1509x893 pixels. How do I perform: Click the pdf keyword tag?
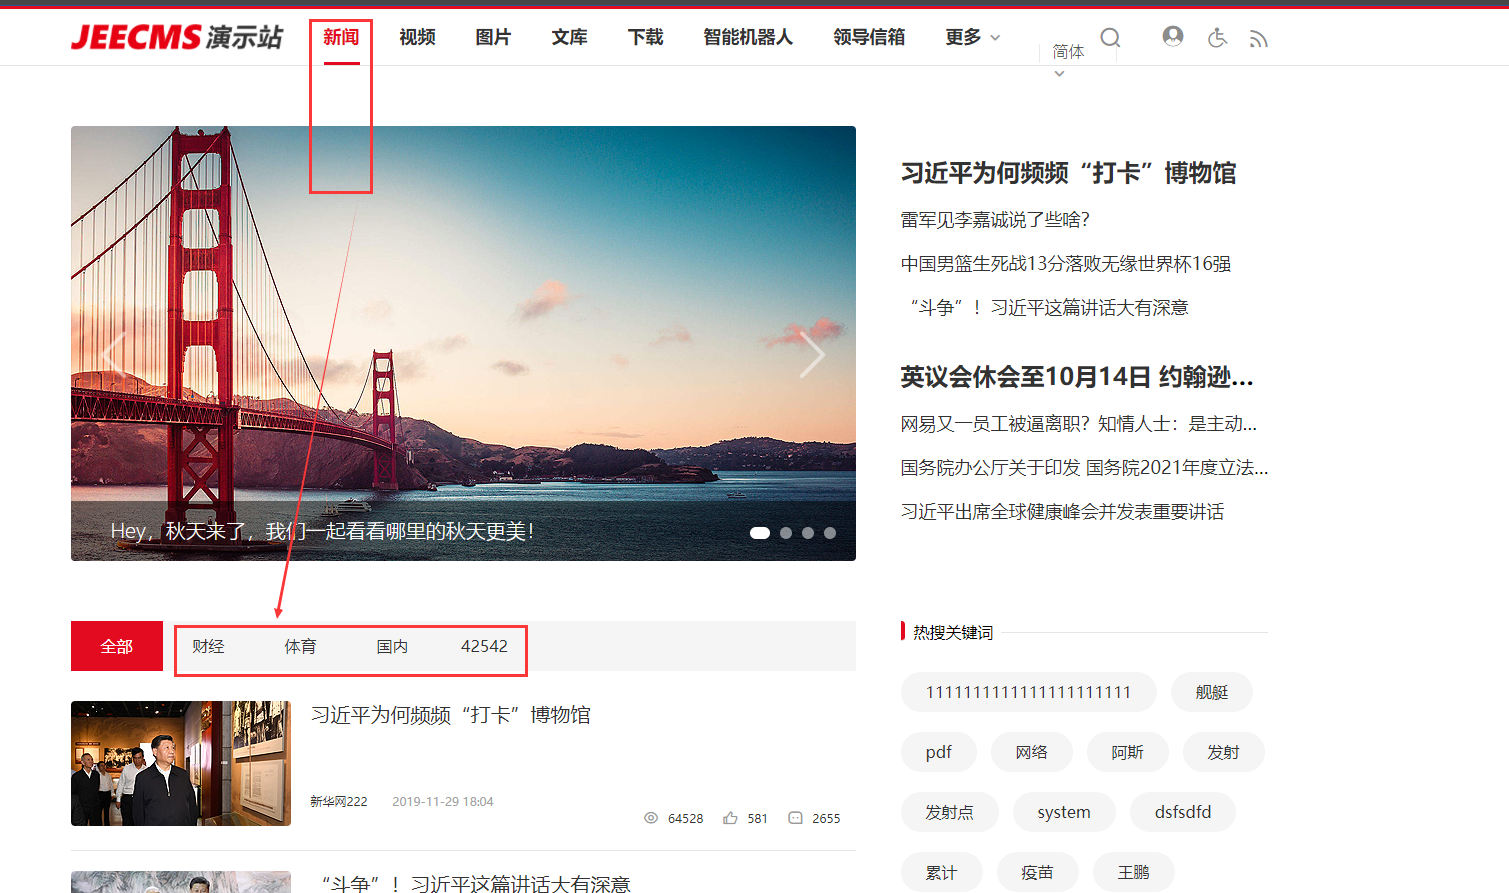coord(939,752)
